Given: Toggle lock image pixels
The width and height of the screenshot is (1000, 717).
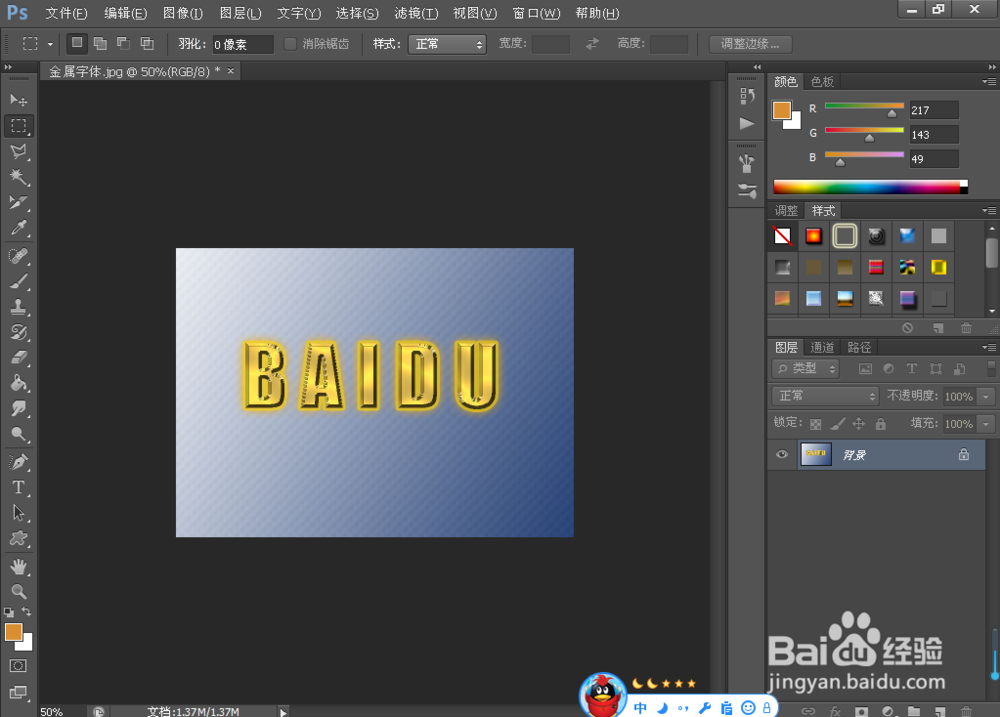Looking at the screenshot, I should click(837, 424).
